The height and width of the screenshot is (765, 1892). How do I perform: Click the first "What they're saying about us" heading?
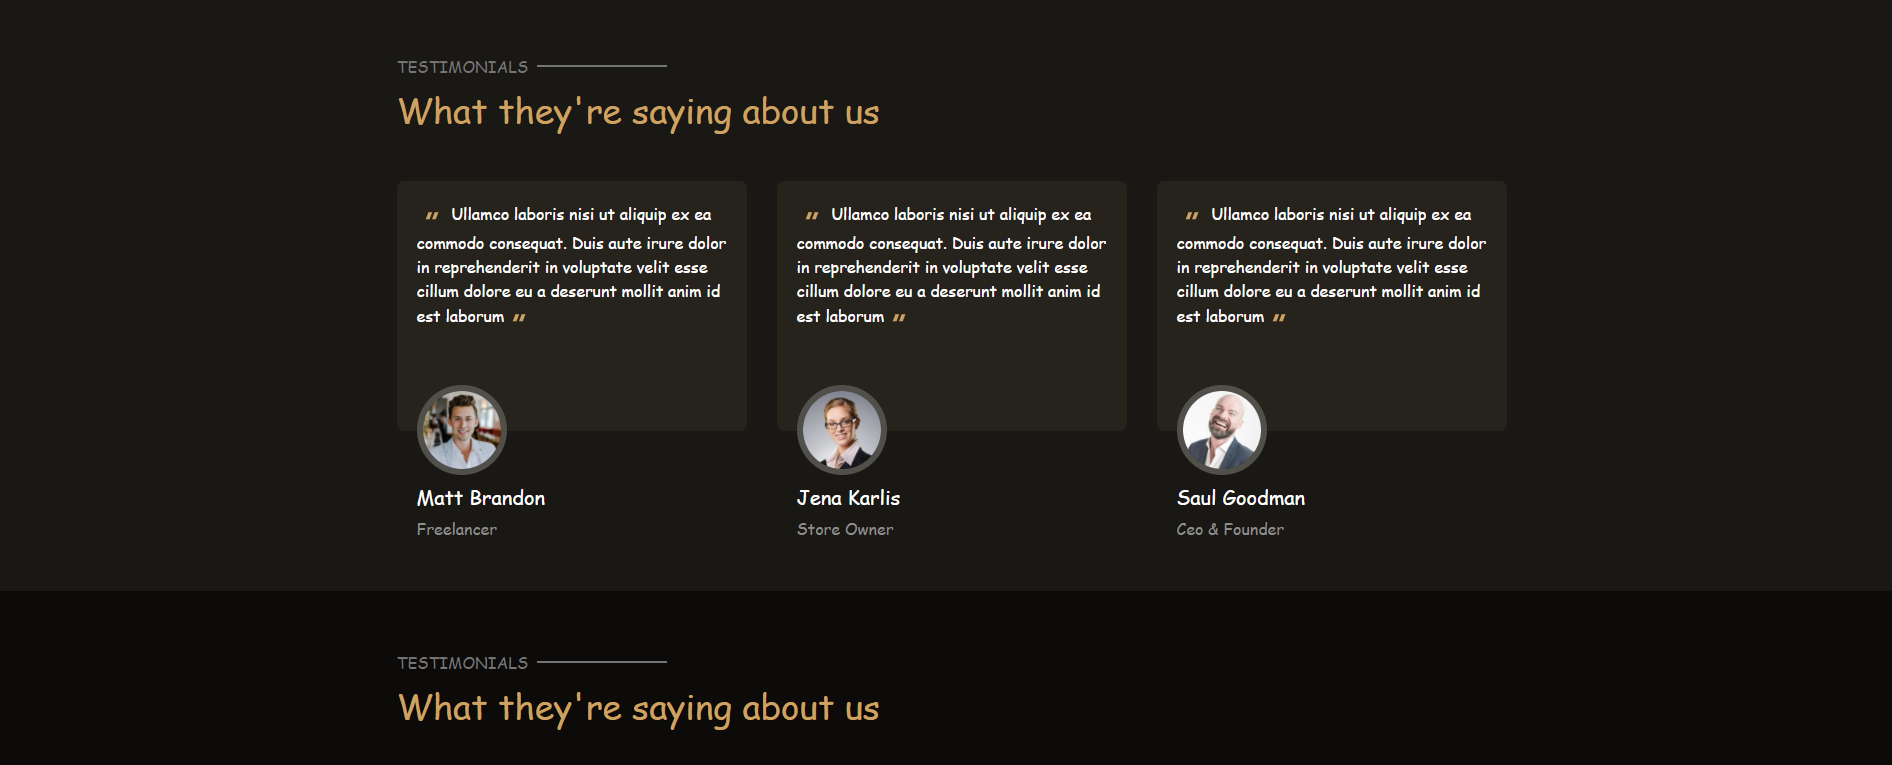click(x=639, y=112)
